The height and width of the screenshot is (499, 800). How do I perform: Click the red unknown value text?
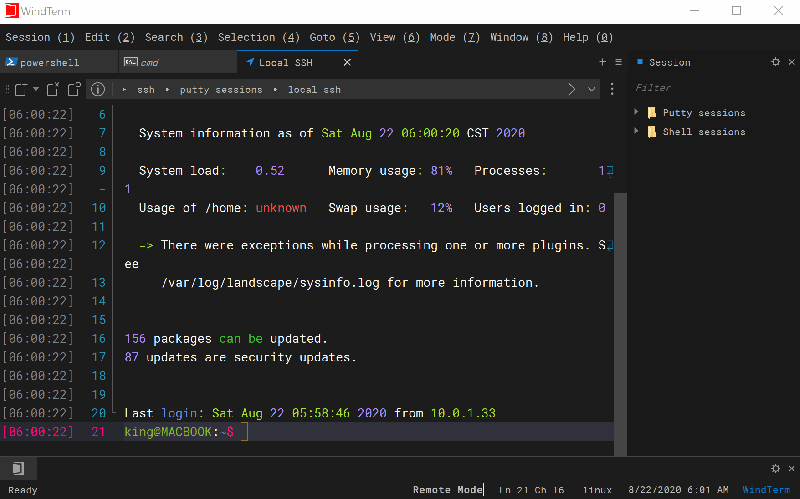coord(281,208)
